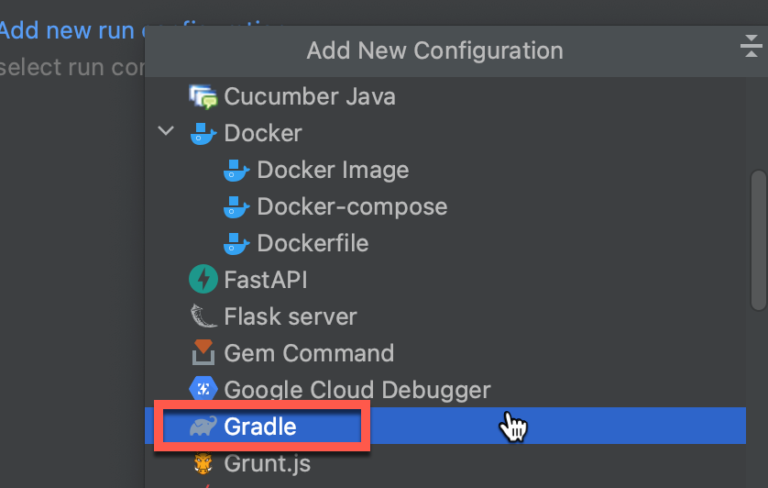
Task: Click the Docker Image whale icon
Action: click(x=236, y=170)
